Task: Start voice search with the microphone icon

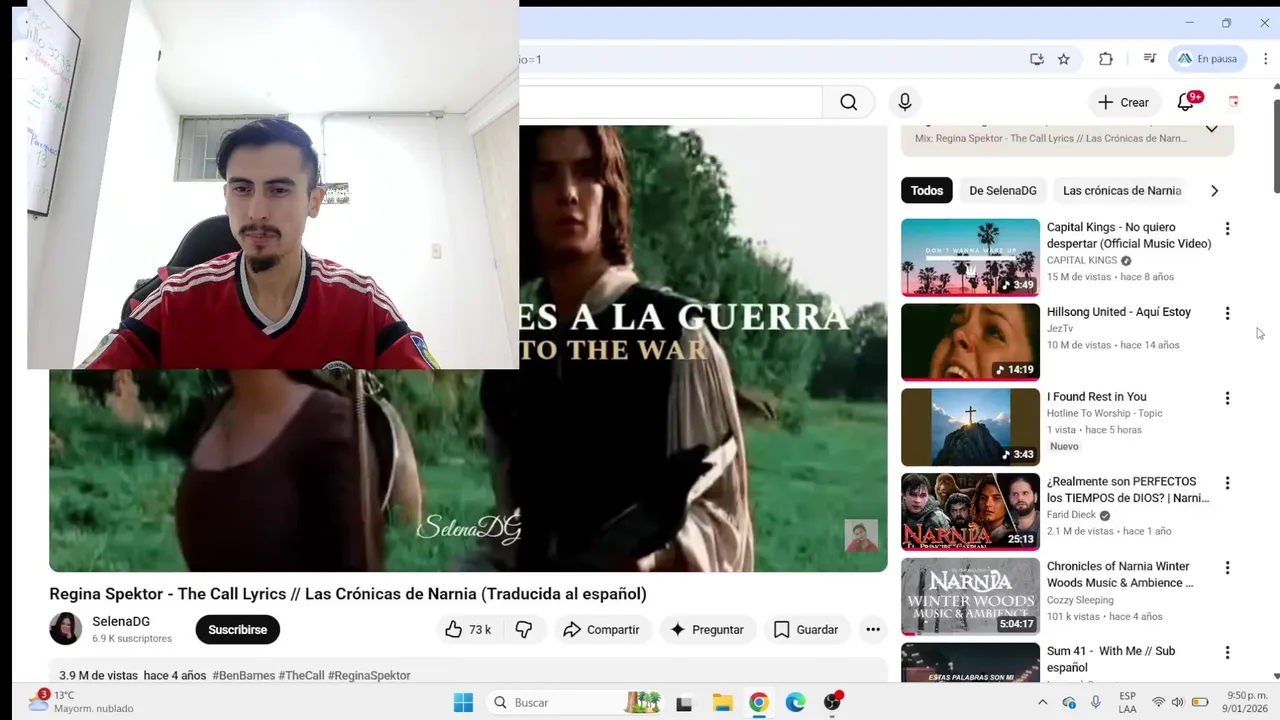Action: click(905, 102)
